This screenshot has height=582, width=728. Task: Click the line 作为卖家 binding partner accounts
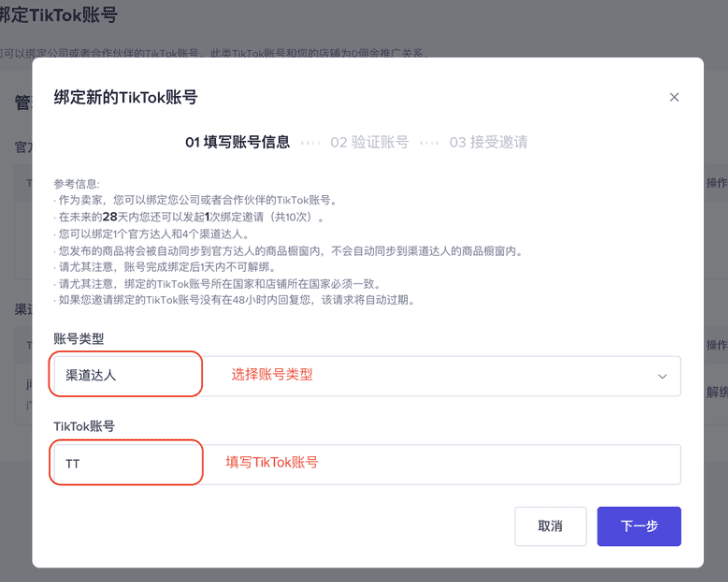pyautogui.click(x=195, y=200)
